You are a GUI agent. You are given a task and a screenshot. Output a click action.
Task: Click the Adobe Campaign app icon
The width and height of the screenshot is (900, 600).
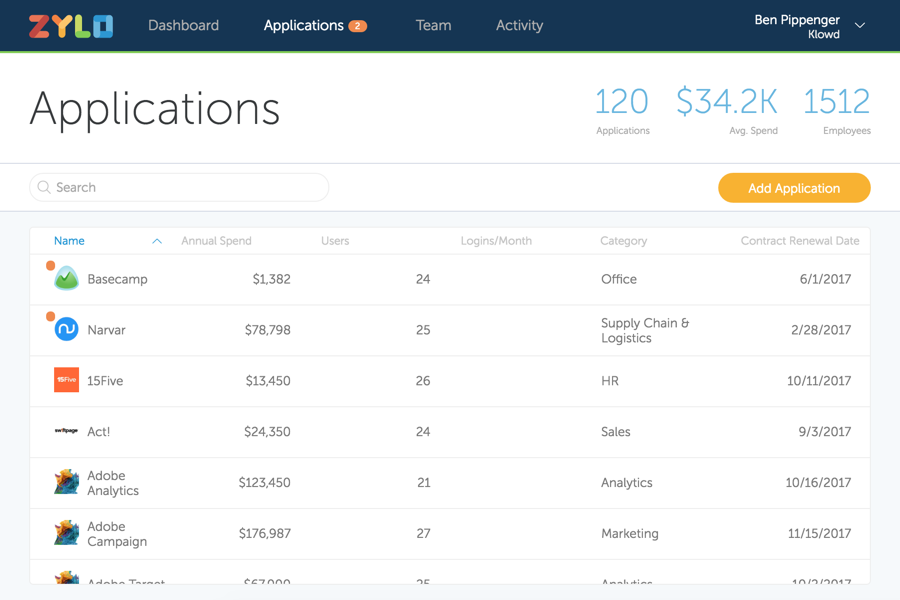pyautogui.click(x=66, y=533)
